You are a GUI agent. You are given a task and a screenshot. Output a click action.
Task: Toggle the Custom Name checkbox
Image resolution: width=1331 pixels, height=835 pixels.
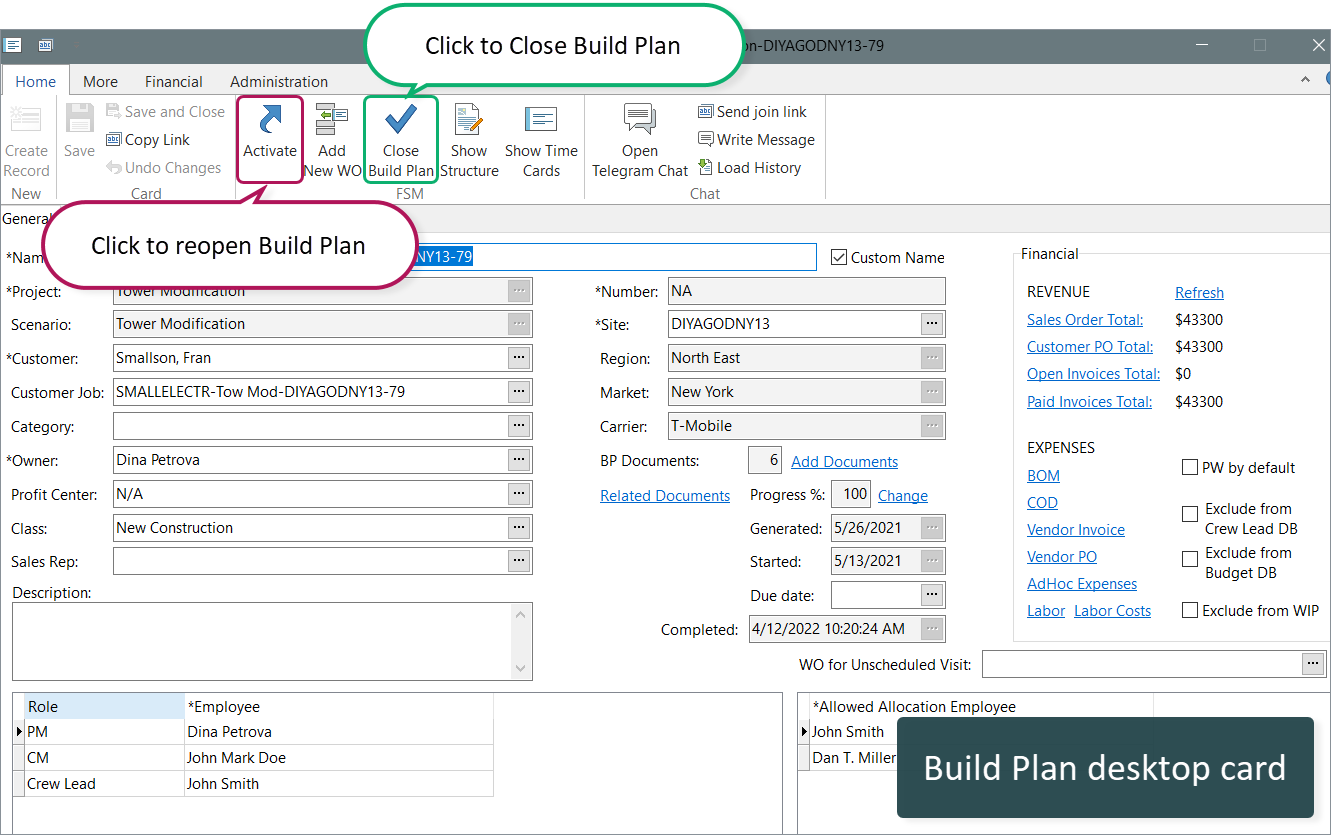[x=839, y=258]
